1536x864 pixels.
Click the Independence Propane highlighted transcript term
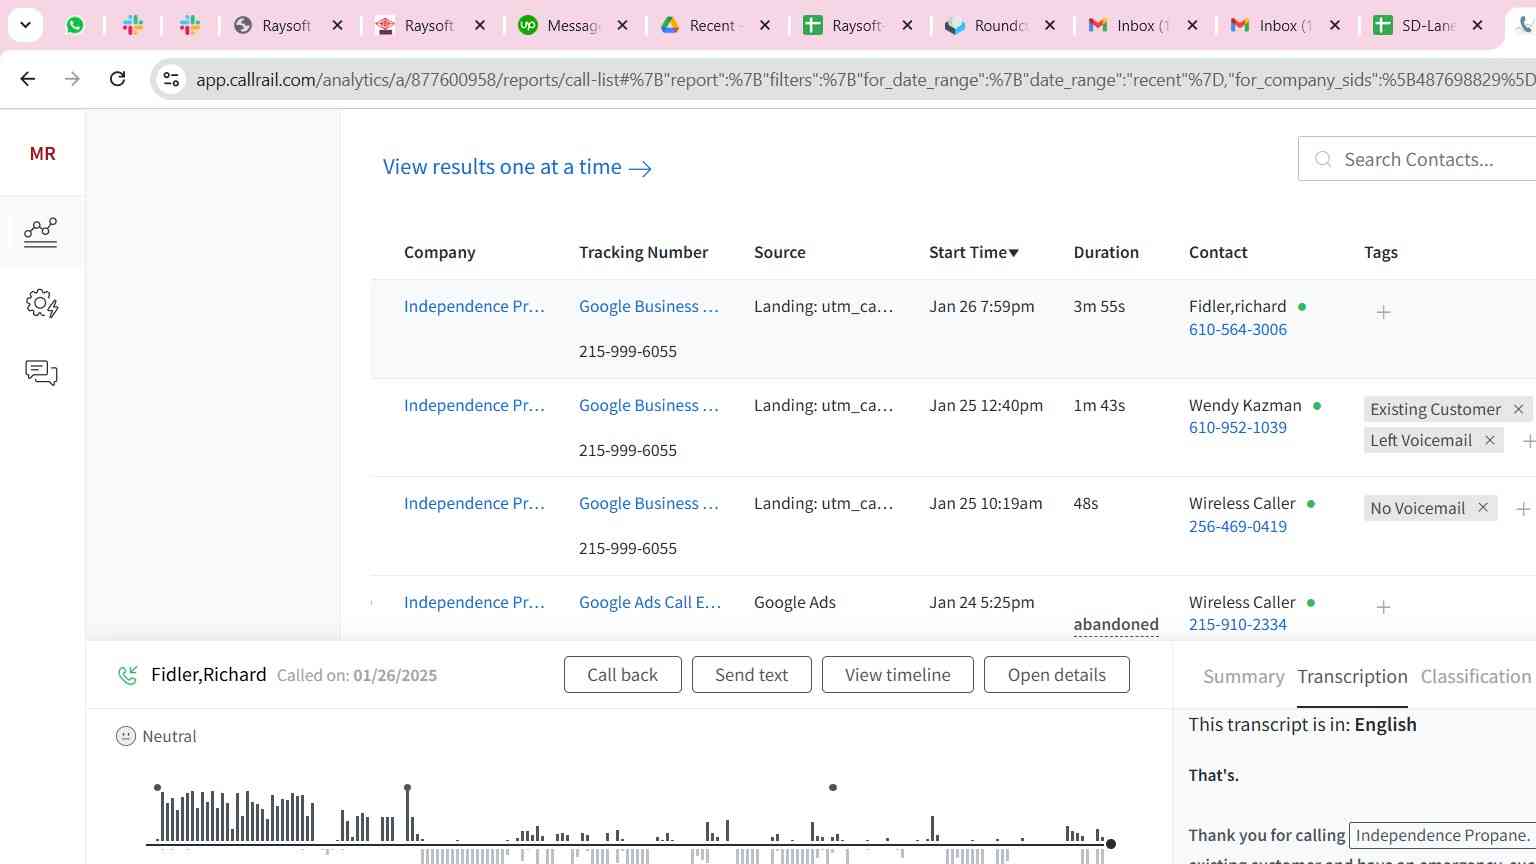pos(1442,835)
